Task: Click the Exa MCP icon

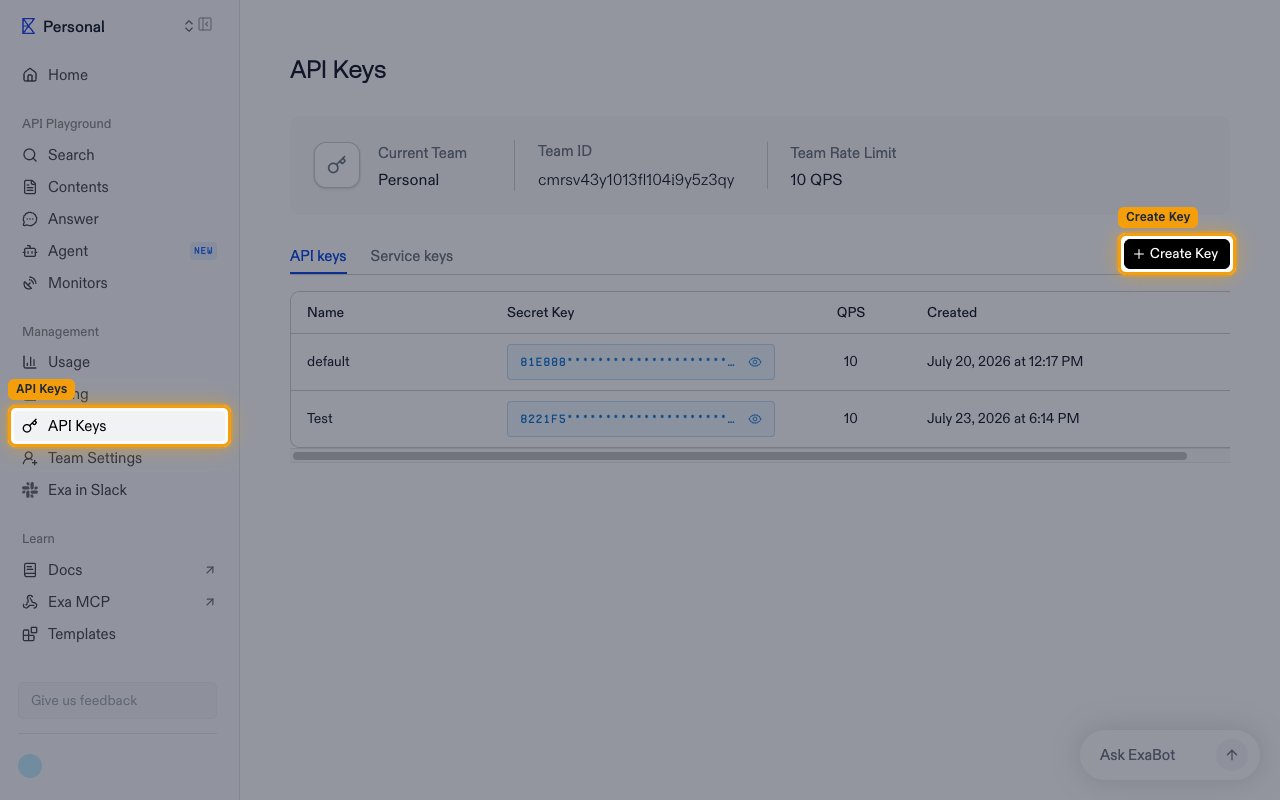Action: (x=30, y=602)
